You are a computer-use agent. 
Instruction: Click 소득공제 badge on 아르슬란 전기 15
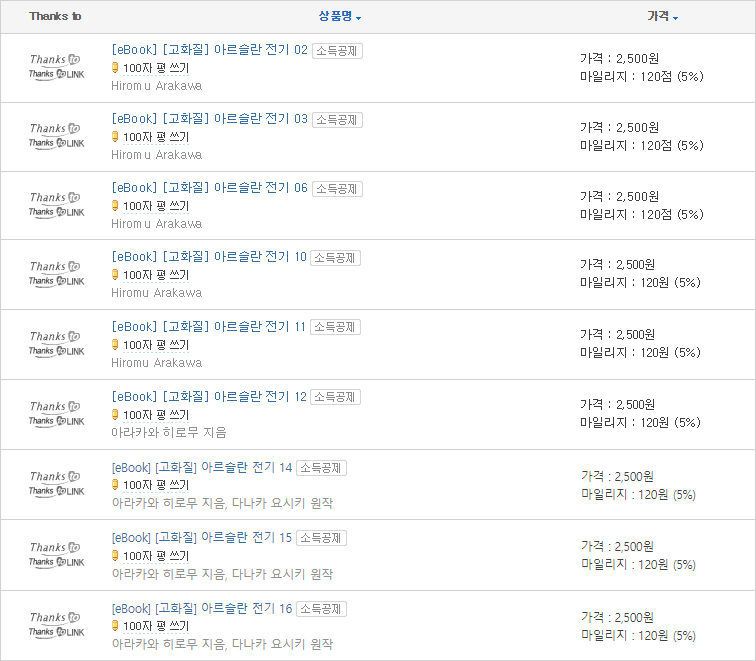[x=321, y=538]
